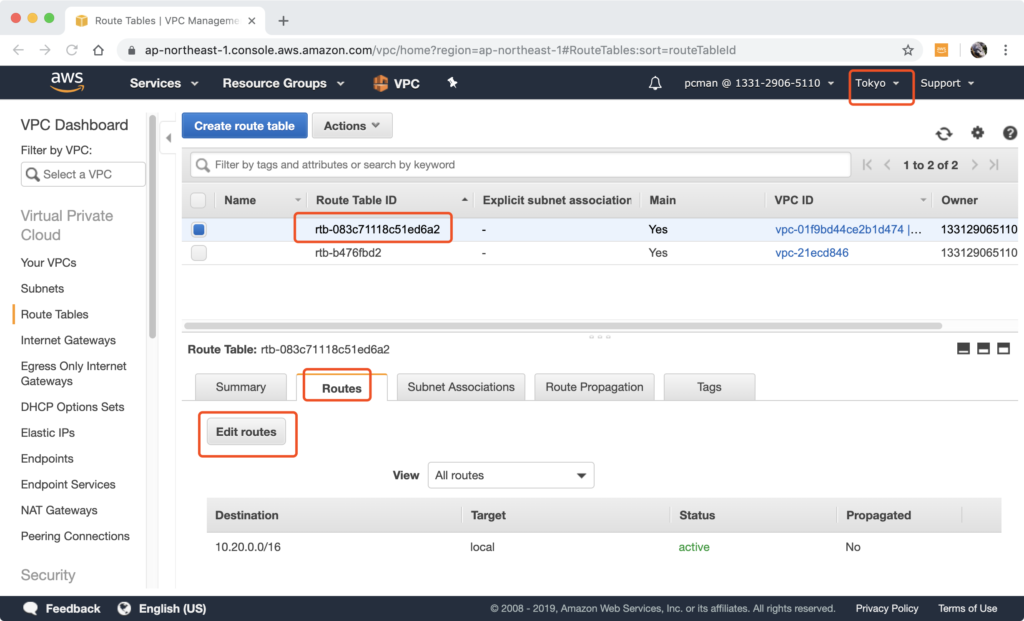Viewport: 1024px width, 621px height.
Task: Open the help question mark icon
Action: [x=1010, y=133]
